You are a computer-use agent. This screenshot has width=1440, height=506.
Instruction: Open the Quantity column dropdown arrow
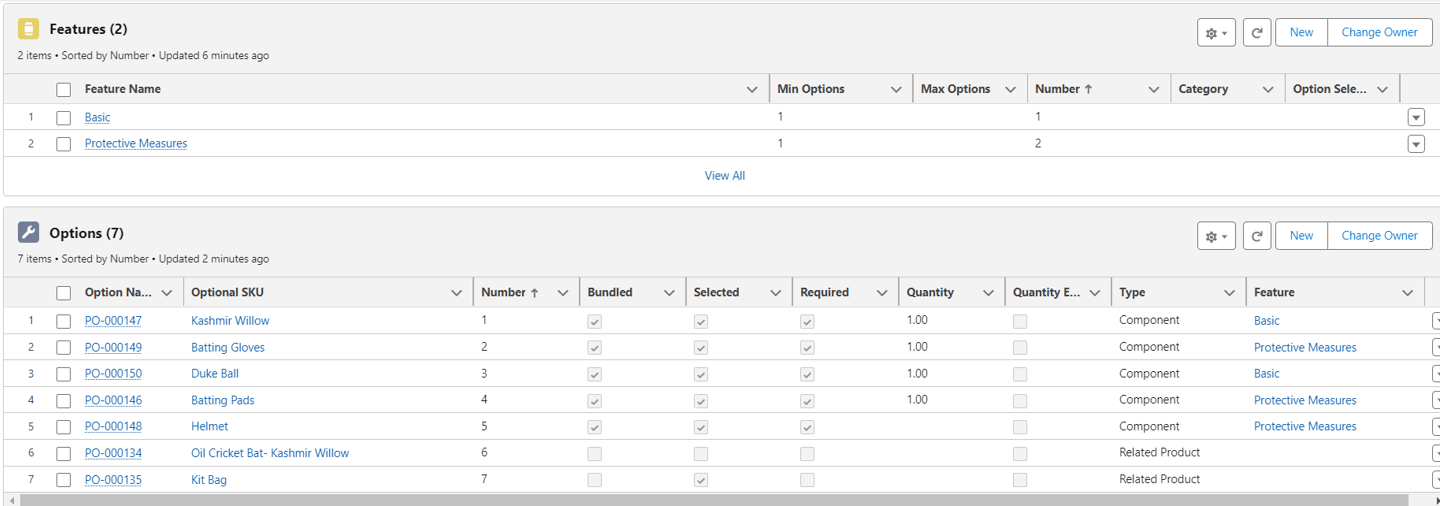pyautogui.click(x=988, y=293)
